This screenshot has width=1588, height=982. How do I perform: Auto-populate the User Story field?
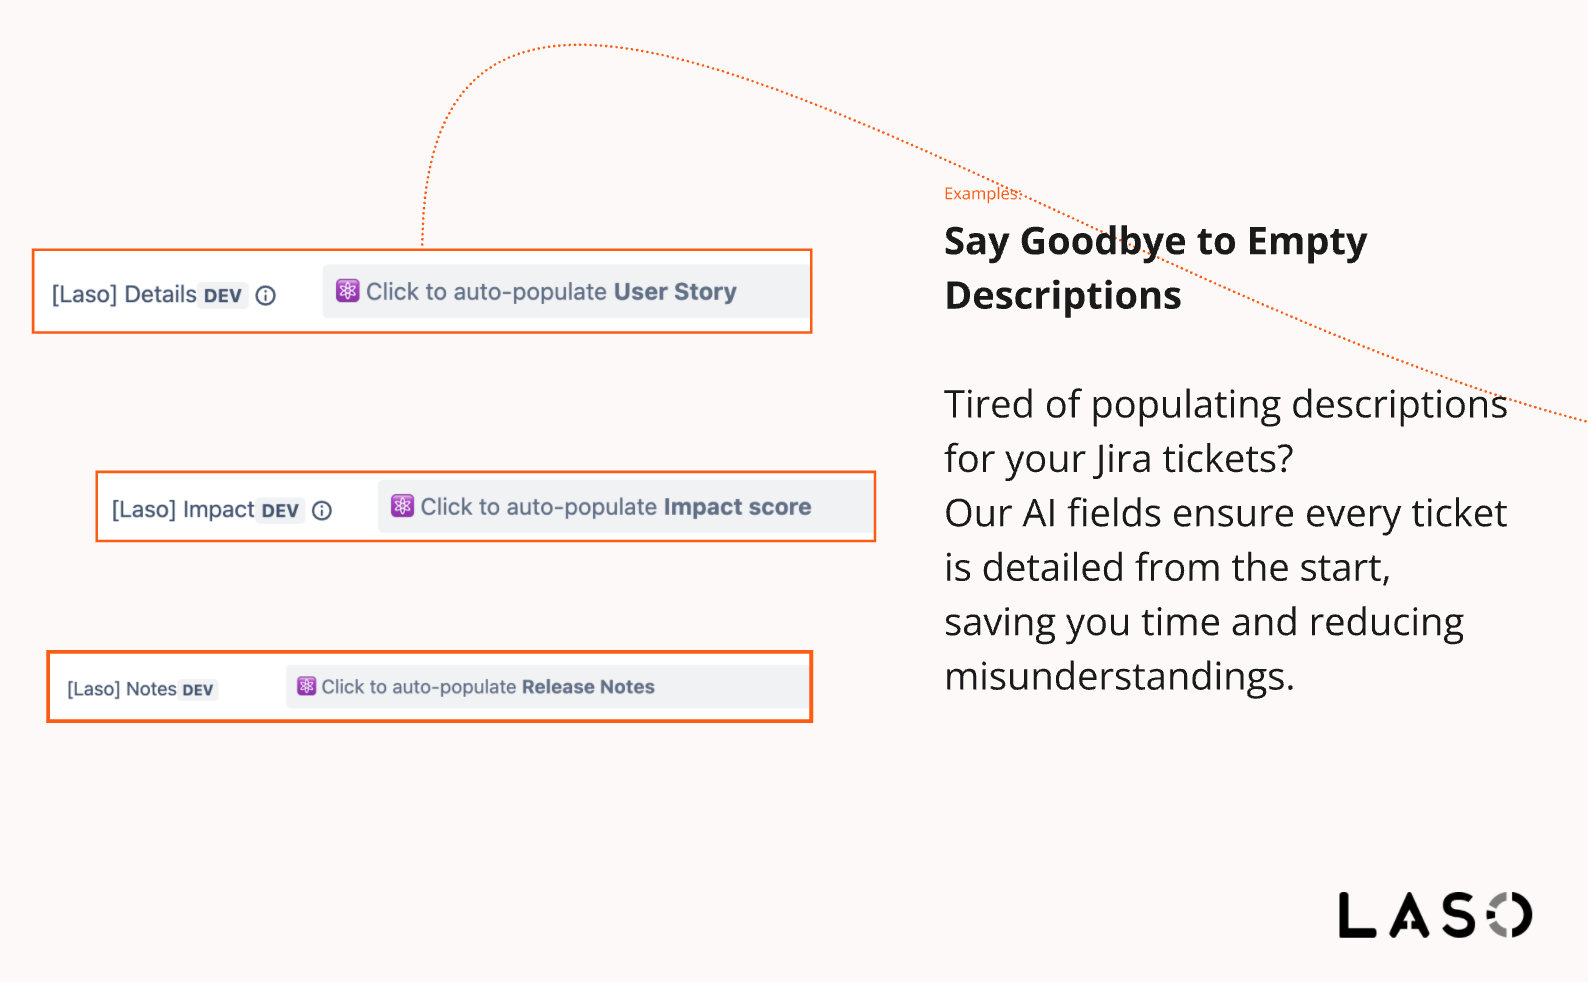pos(565,291)
